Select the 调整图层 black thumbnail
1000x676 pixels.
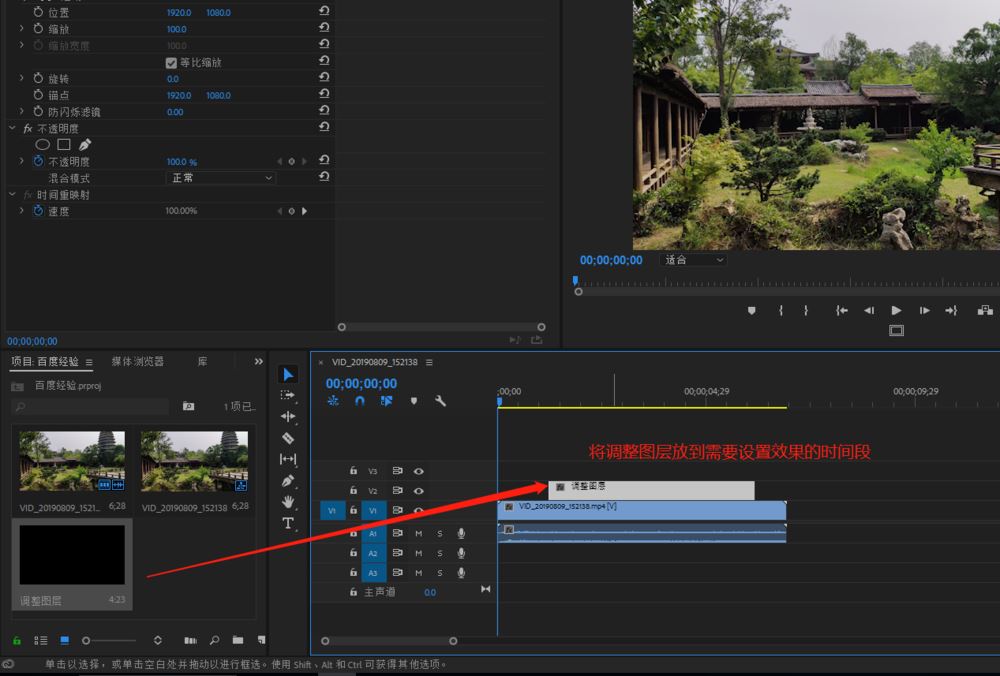pyautogui.click(x=72, y=554)
